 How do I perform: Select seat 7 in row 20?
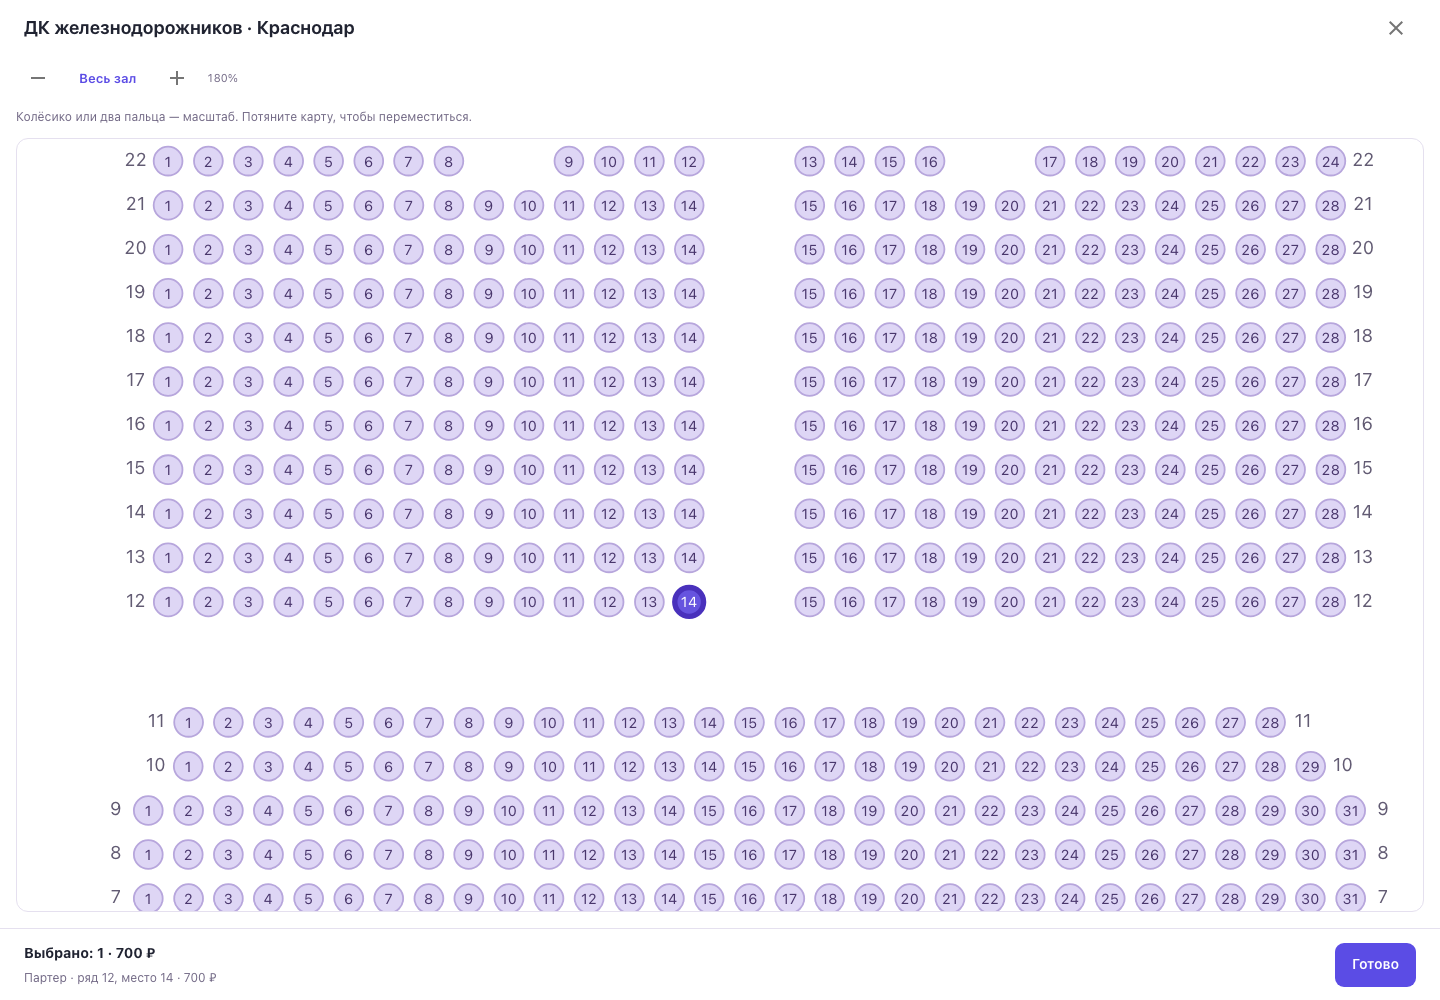pos(408,250)
